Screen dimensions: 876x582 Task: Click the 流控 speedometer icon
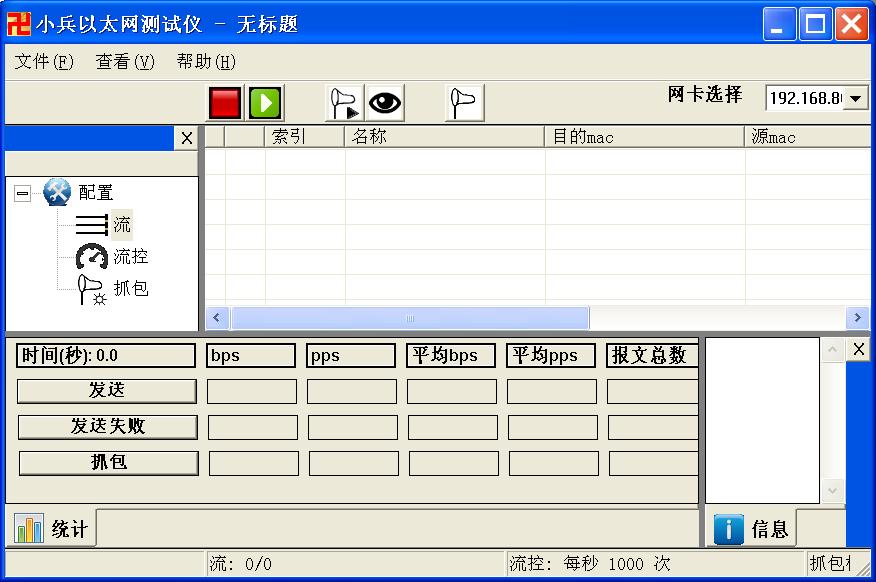coord(92,256)
